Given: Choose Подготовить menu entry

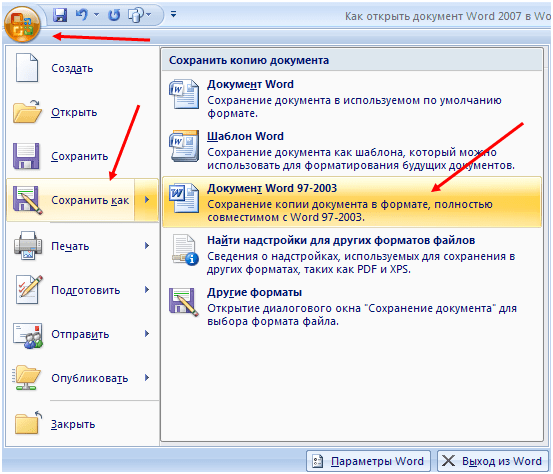Looking at the screenshot, I should click(x=86, y=290).
